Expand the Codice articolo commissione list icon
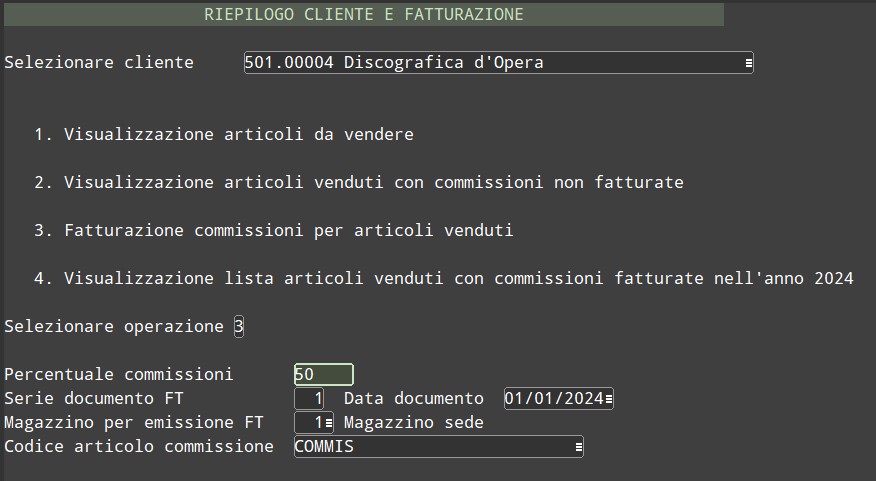The width and height of the screenshot is (876, 481). [578, 447]
